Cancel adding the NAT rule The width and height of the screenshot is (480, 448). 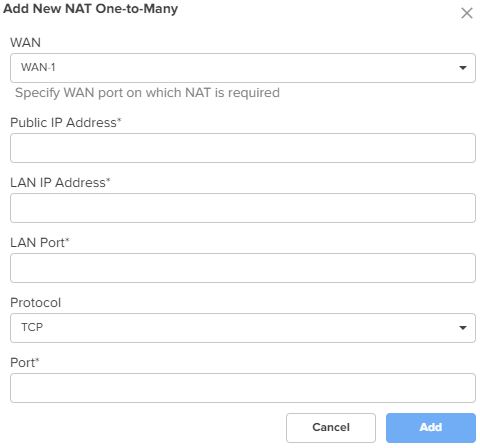(x=331, y=428)
